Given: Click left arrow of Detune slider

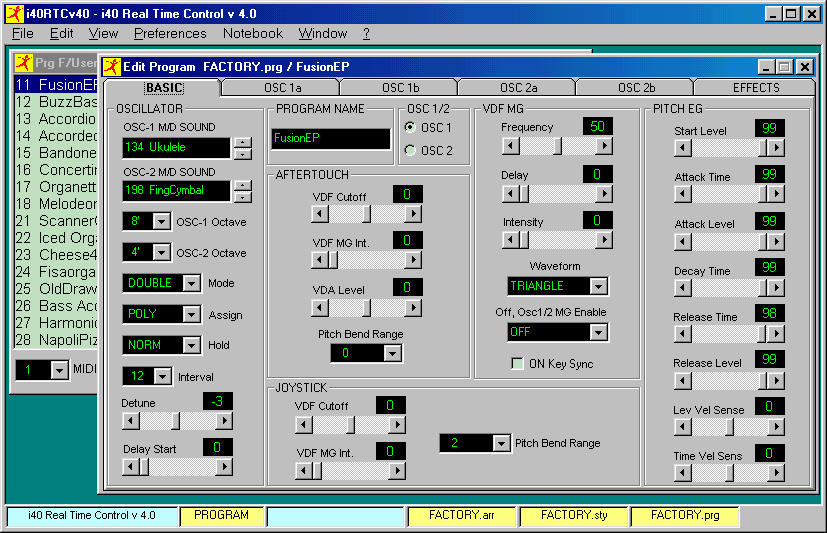Looking at the screenshot, I should [x=129, y=421].
